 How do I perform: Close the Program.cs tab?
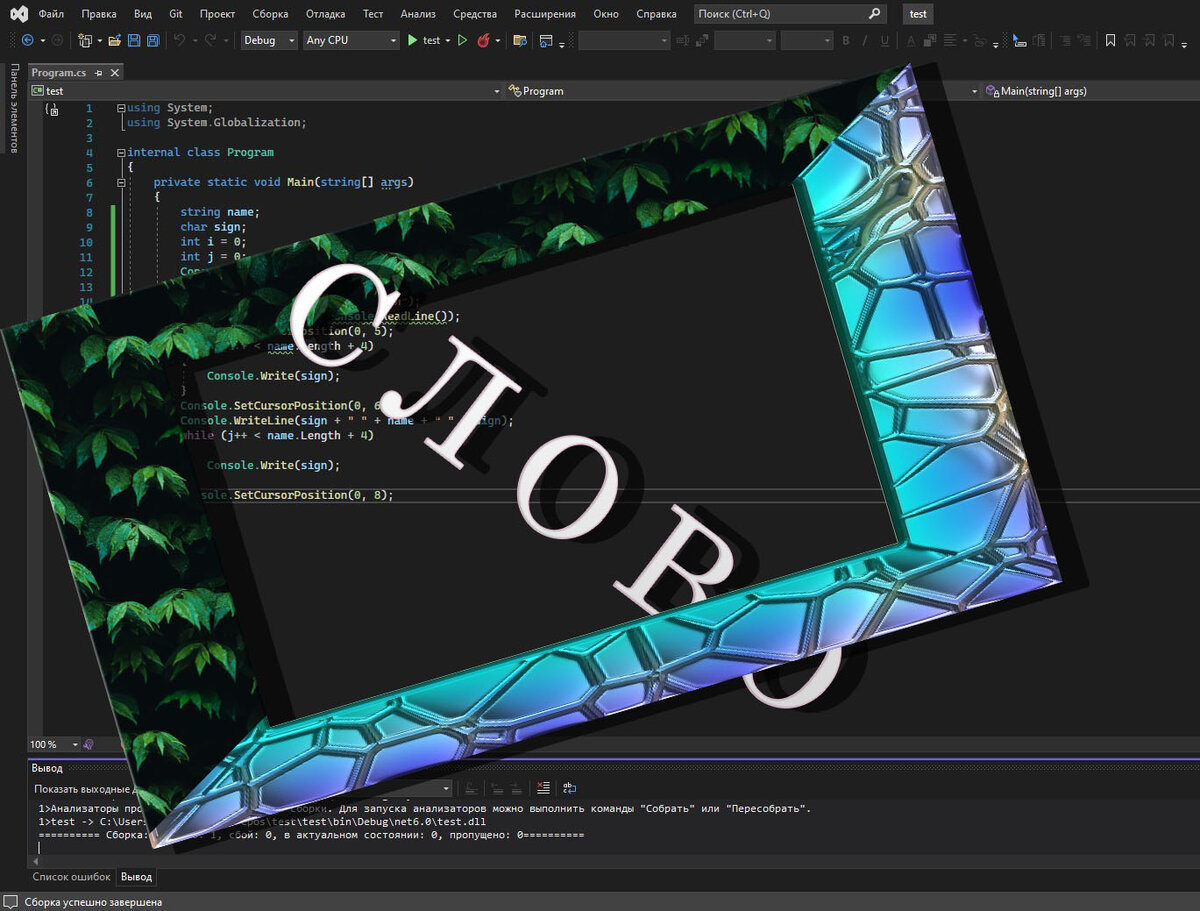[115, 73]
